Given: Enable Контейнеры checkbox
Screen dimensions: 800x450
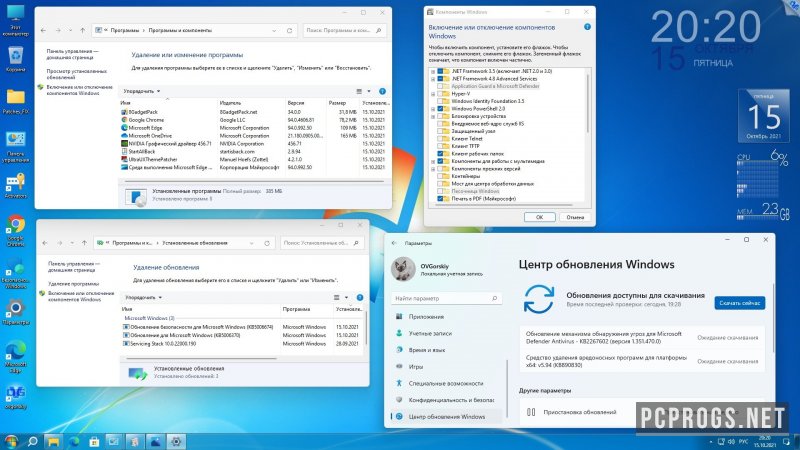Looking at the screenshot, I should point(440,176).
